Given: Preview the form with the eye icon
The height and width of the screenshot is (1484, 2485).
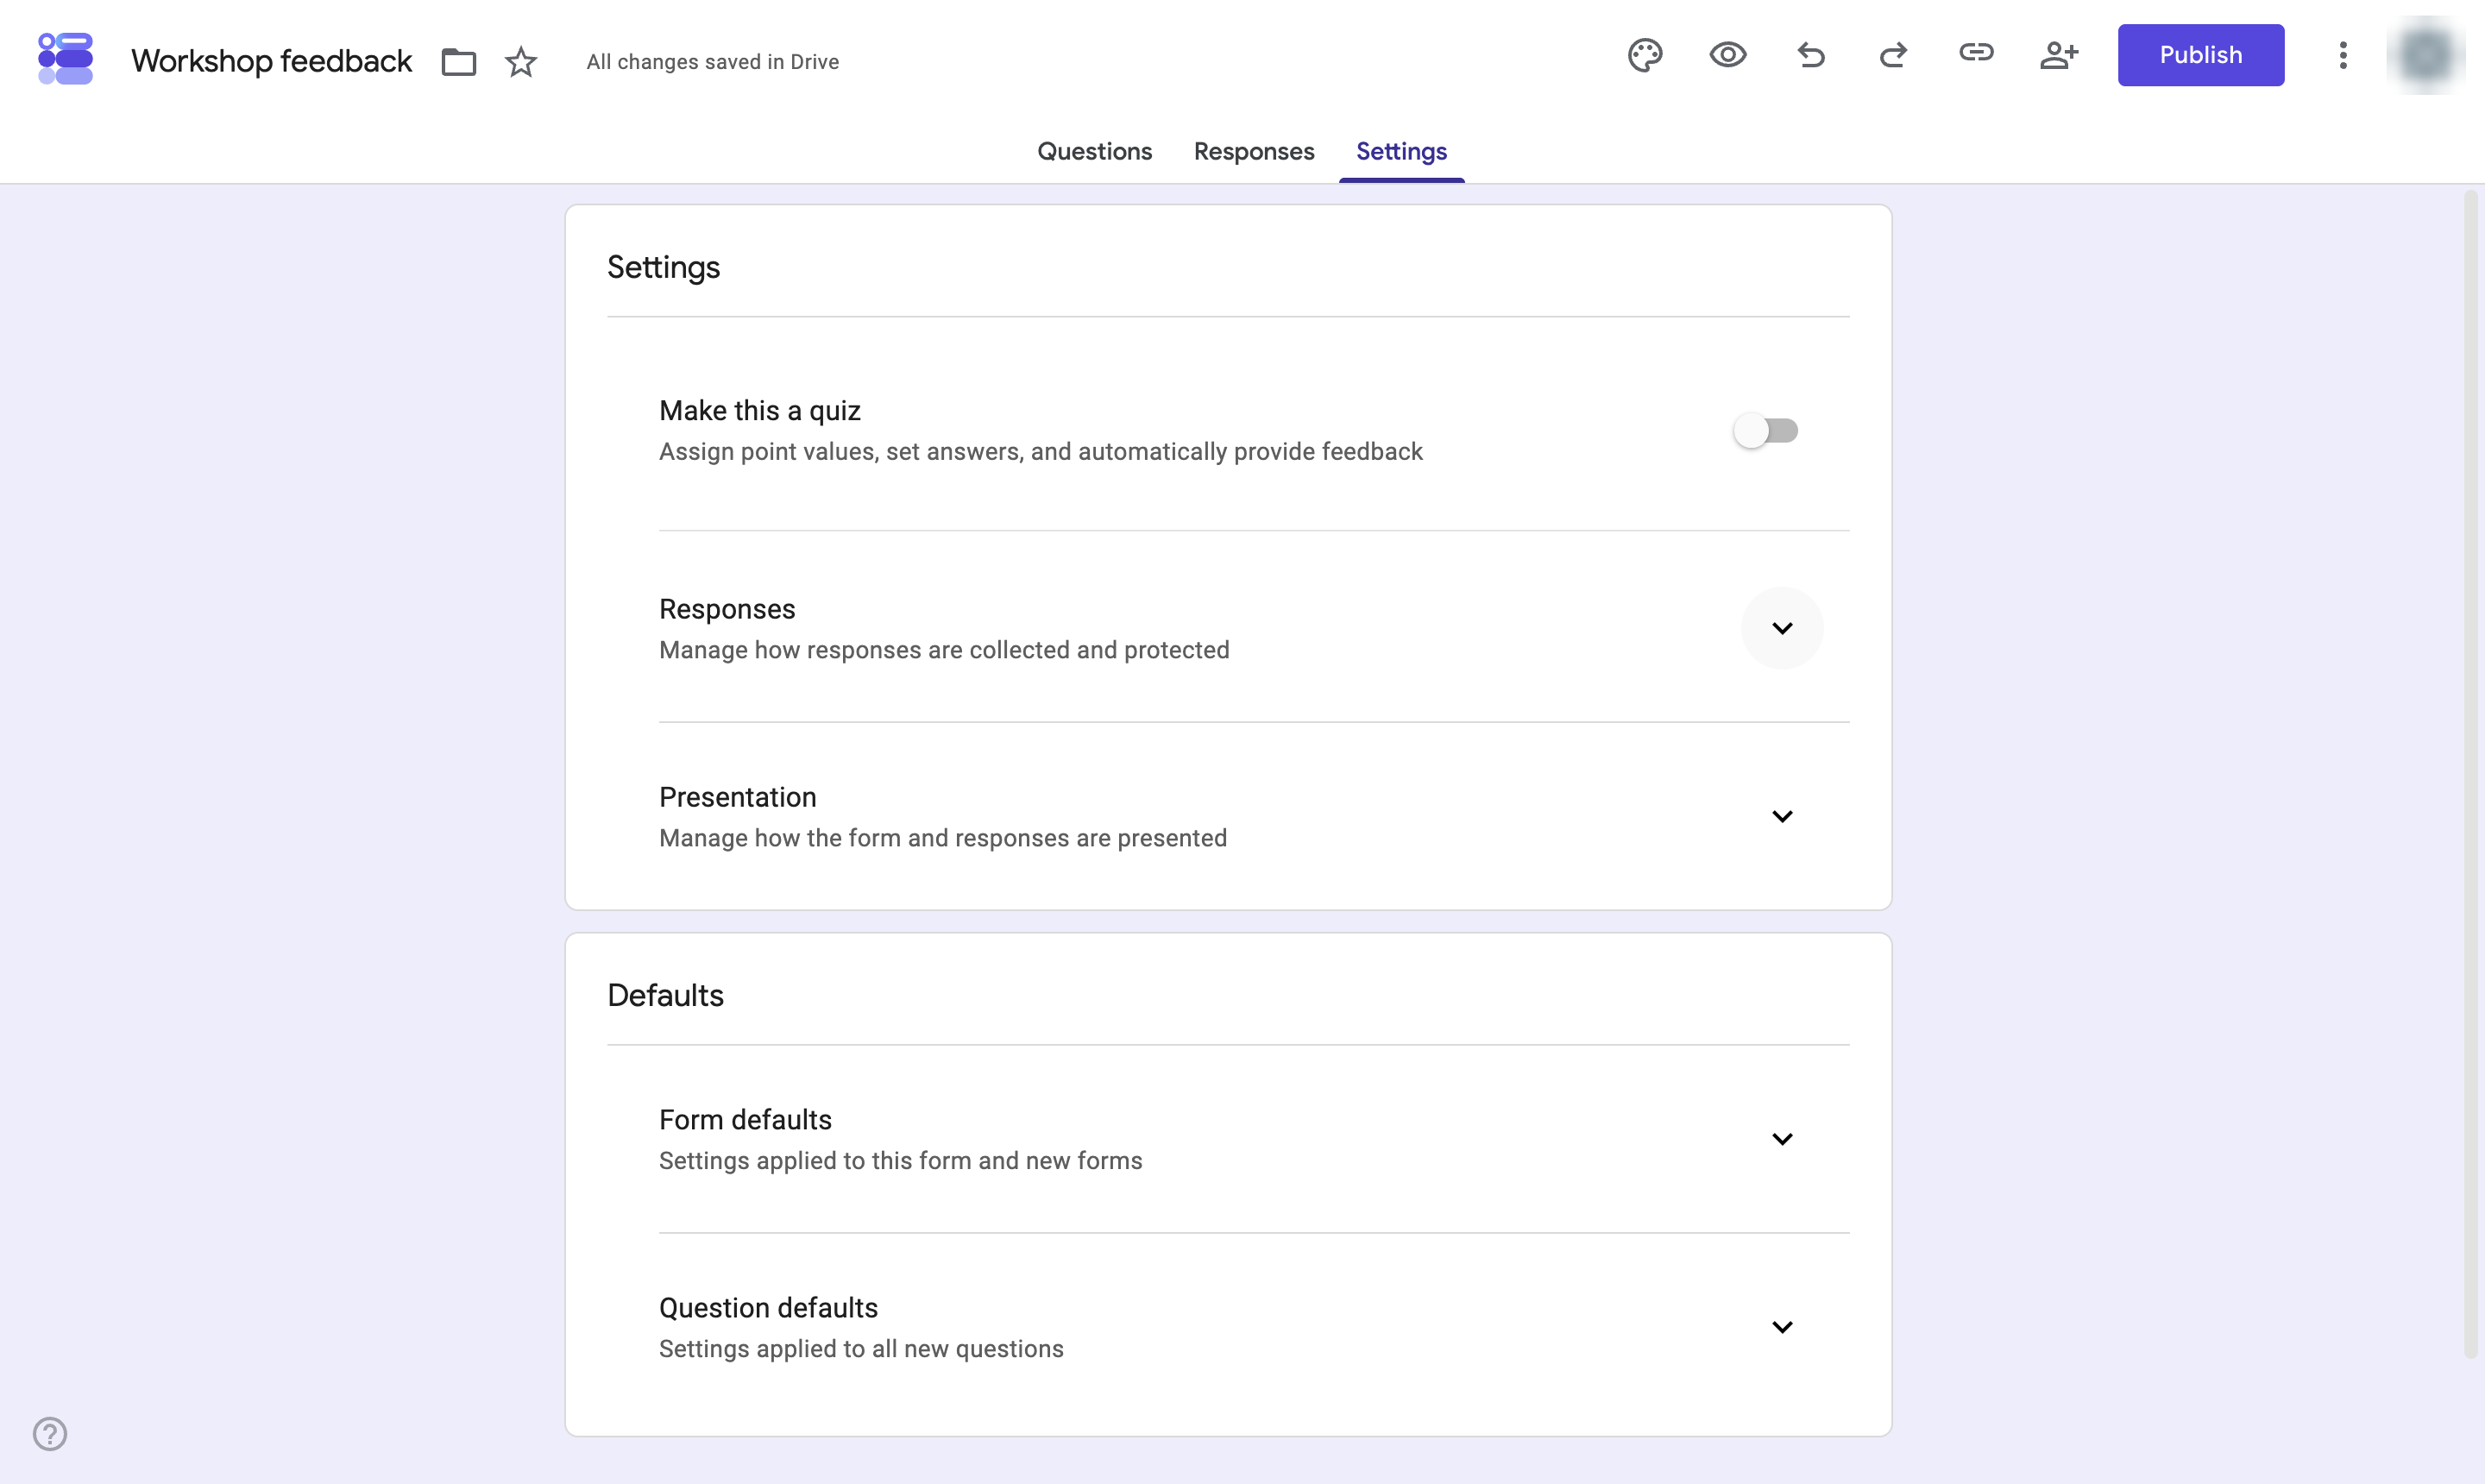Looking at the screenshot, I should [1728, 55].
